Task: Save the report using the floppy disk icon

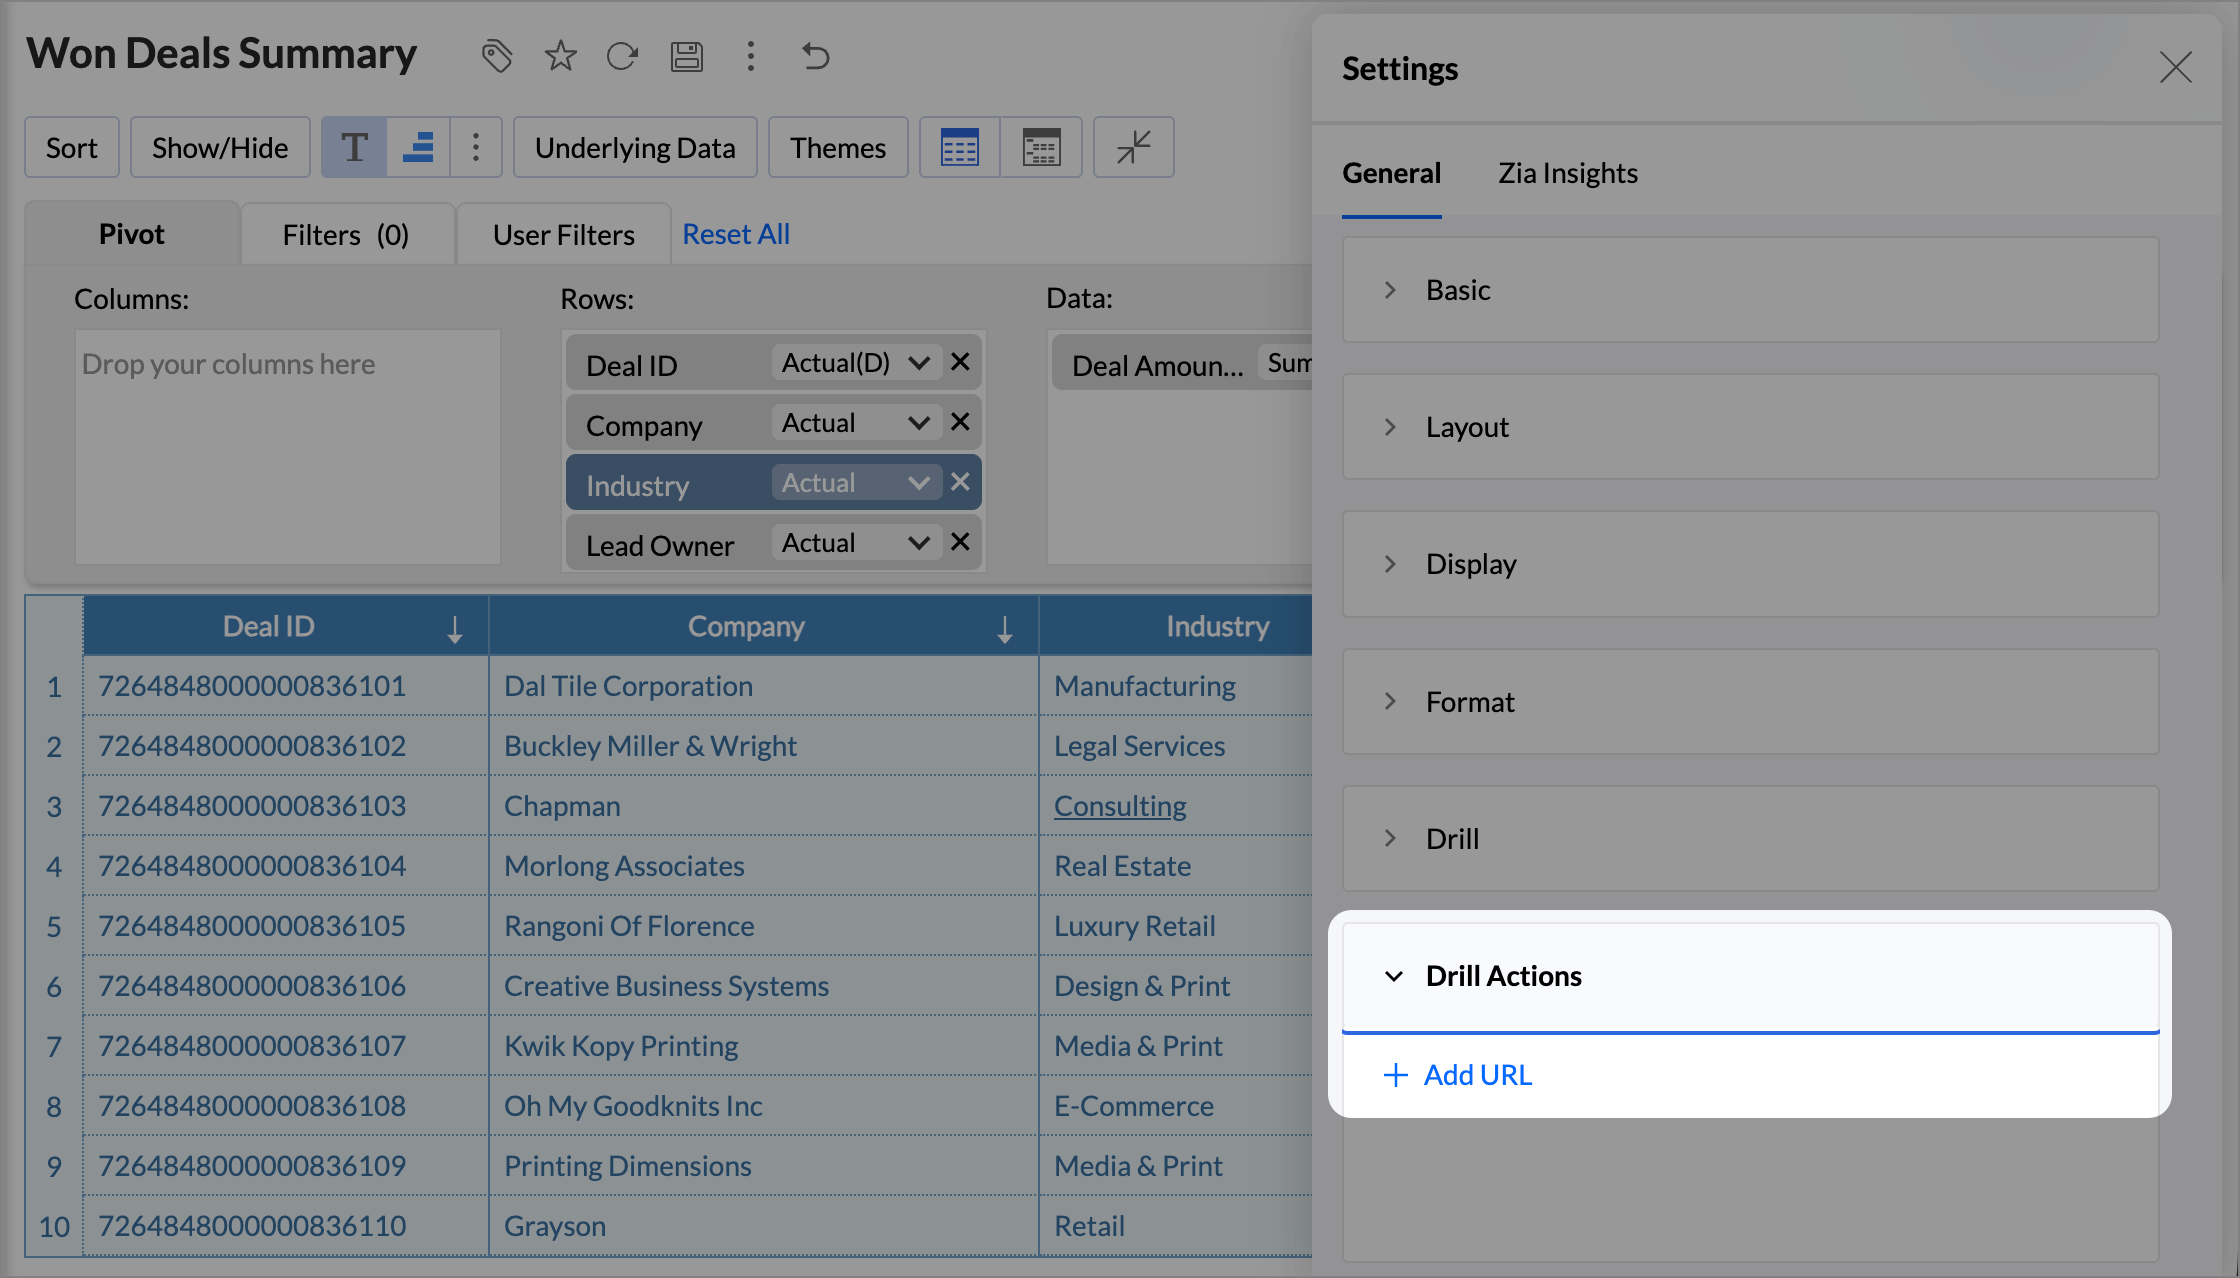Action: pos(686,56)
